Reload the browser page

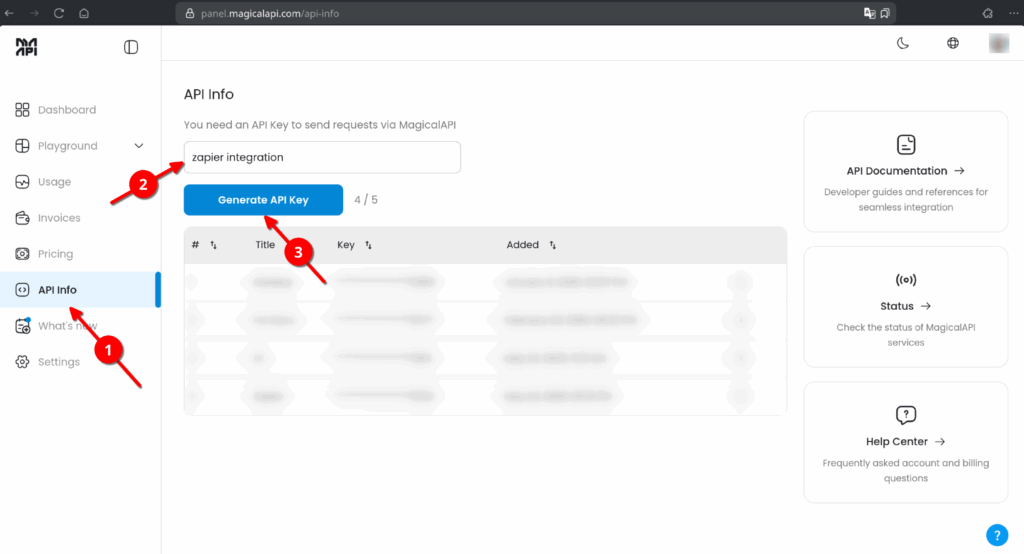(x=59, y=13)
